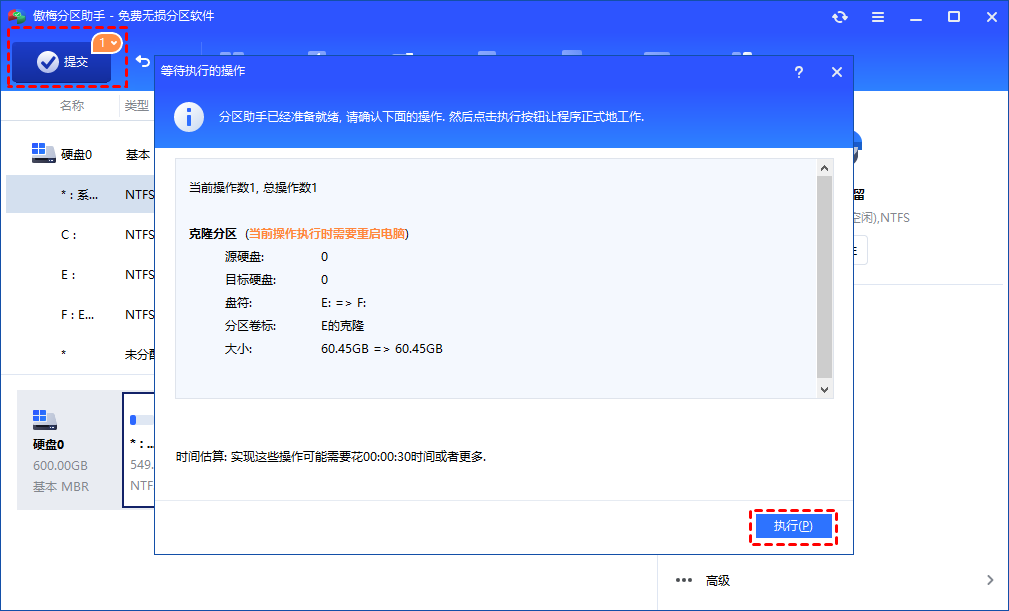Click the 硬盘0 disk icon in list
The height and width of the screenshot is (611, 1009).
coord(44,154)
